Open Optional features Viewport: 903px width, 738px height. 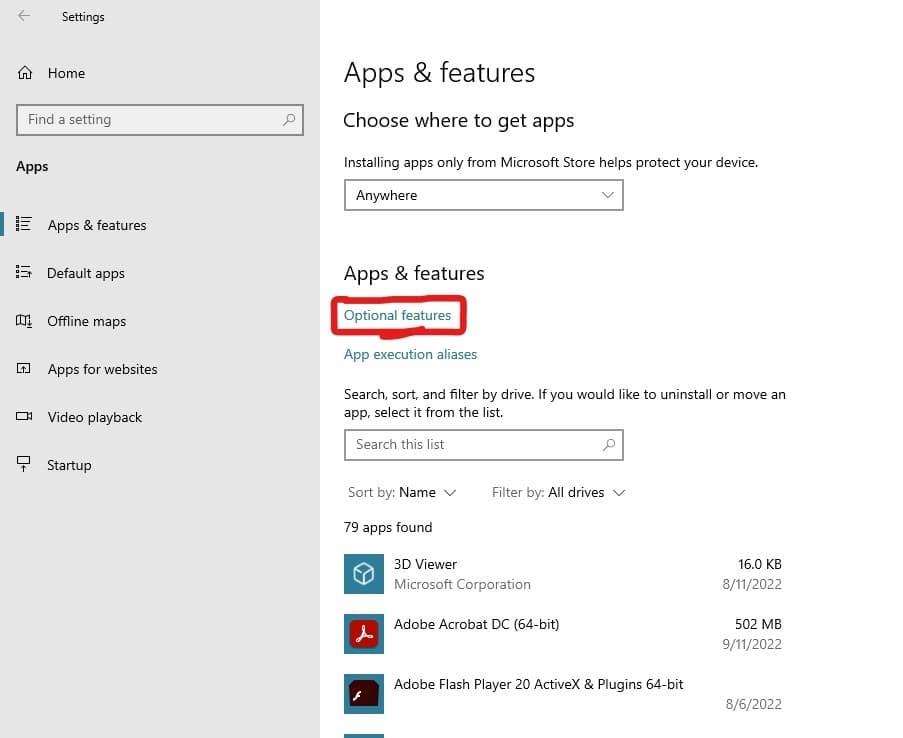click(x=397, y=314)
